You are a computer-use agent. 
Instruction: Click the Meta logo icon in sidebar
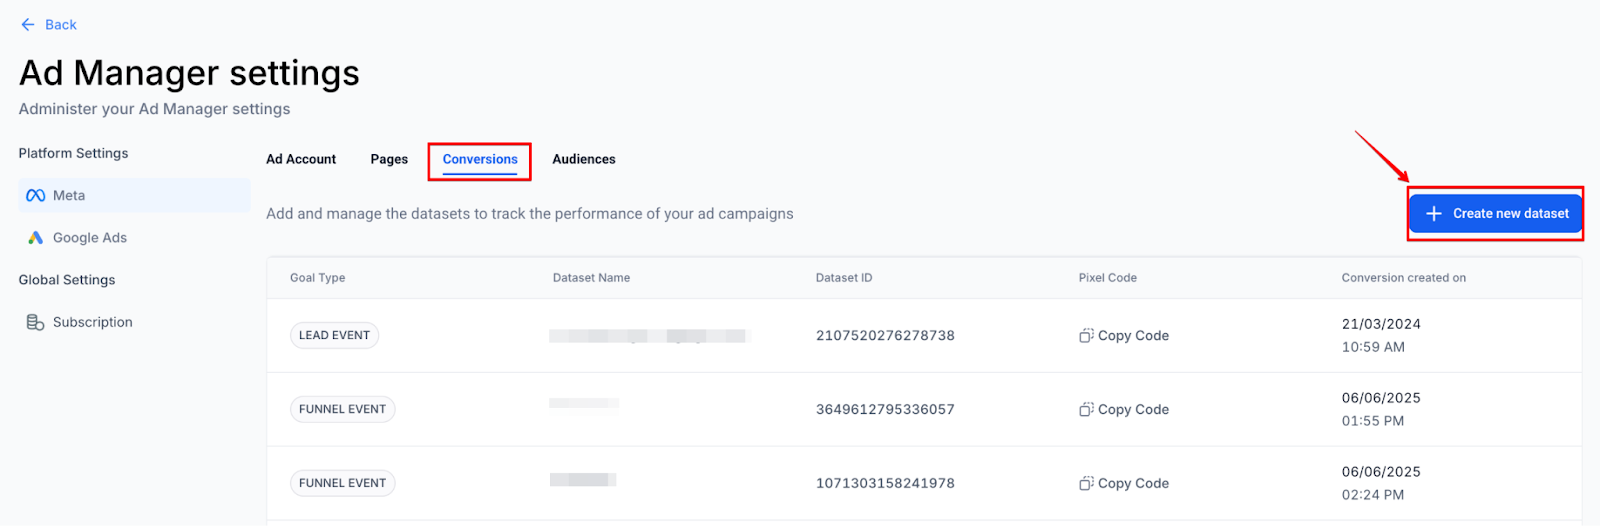point(36,196)
